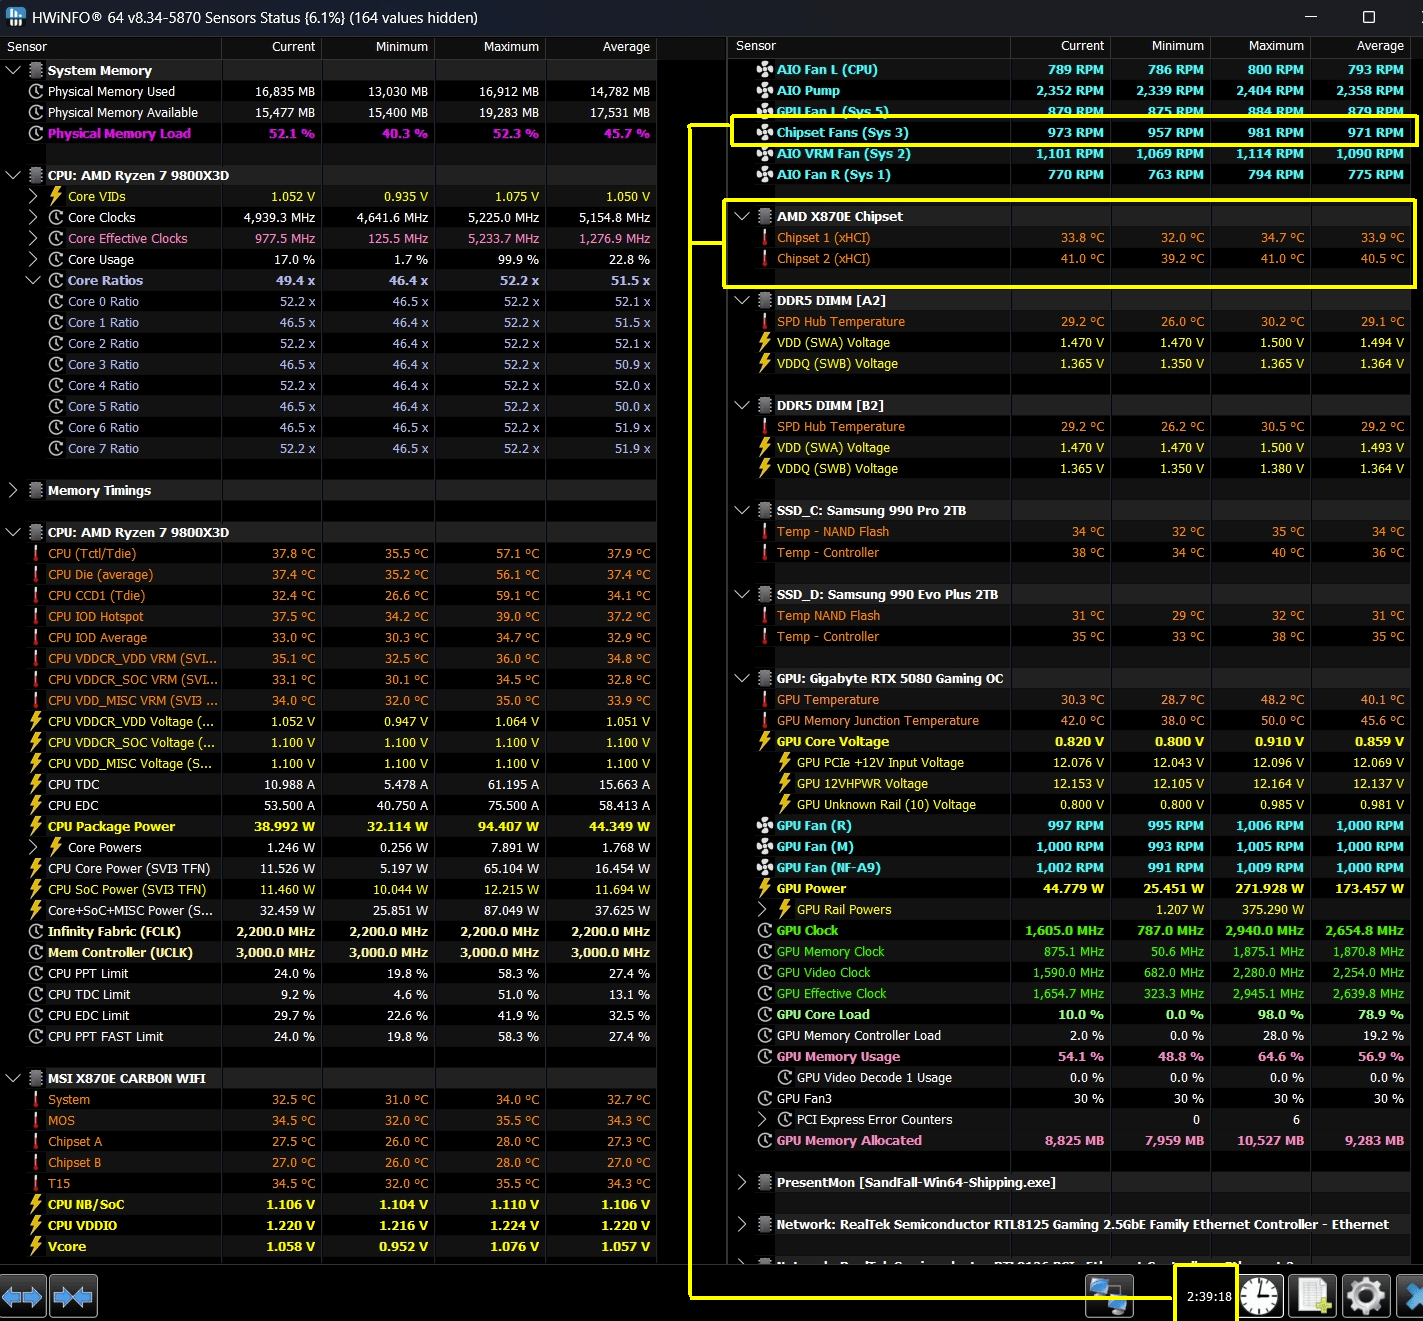The height and width of the screenshot is (1321, 1423).
Task: Click the left panel Current column header
Action: click(x=271, y=47)
